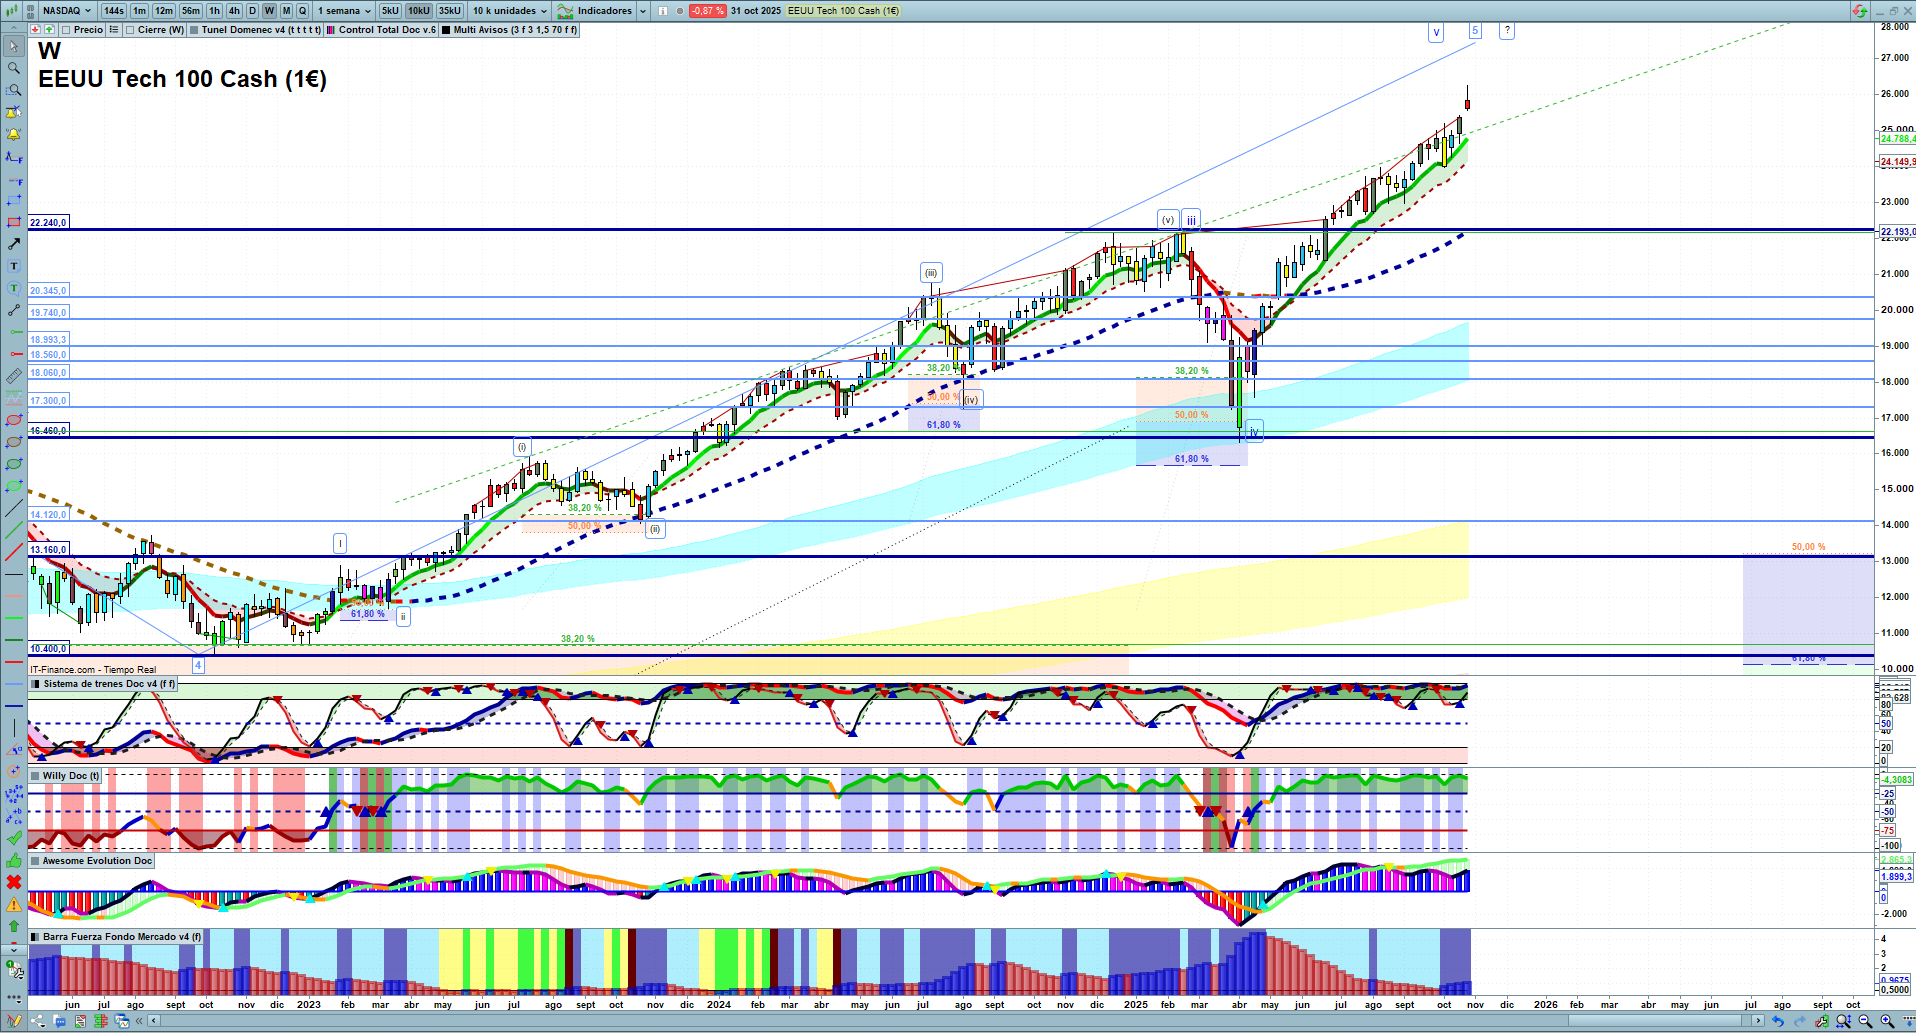1916x1033 pixels.
Task: Switch to the 56m timeframe
Action: pos(191,11)
